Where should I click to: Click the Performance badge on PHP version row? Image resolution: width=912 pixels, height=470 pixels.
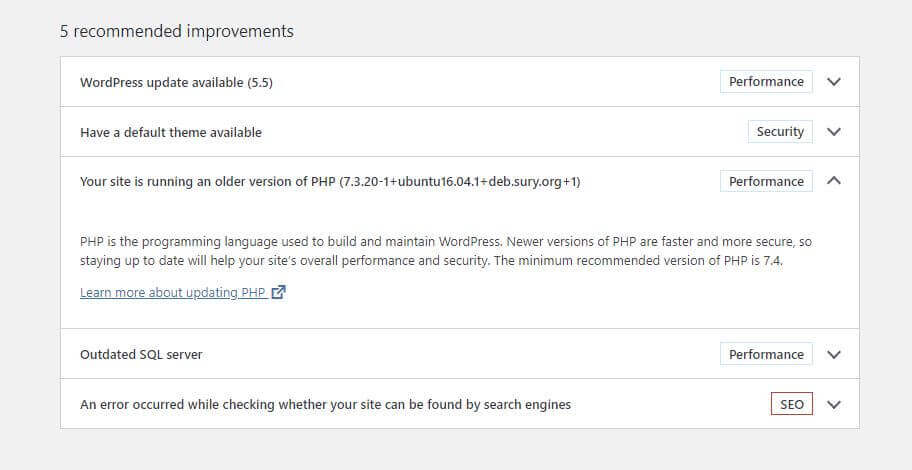pyautogui.click(x=766, y=182)
